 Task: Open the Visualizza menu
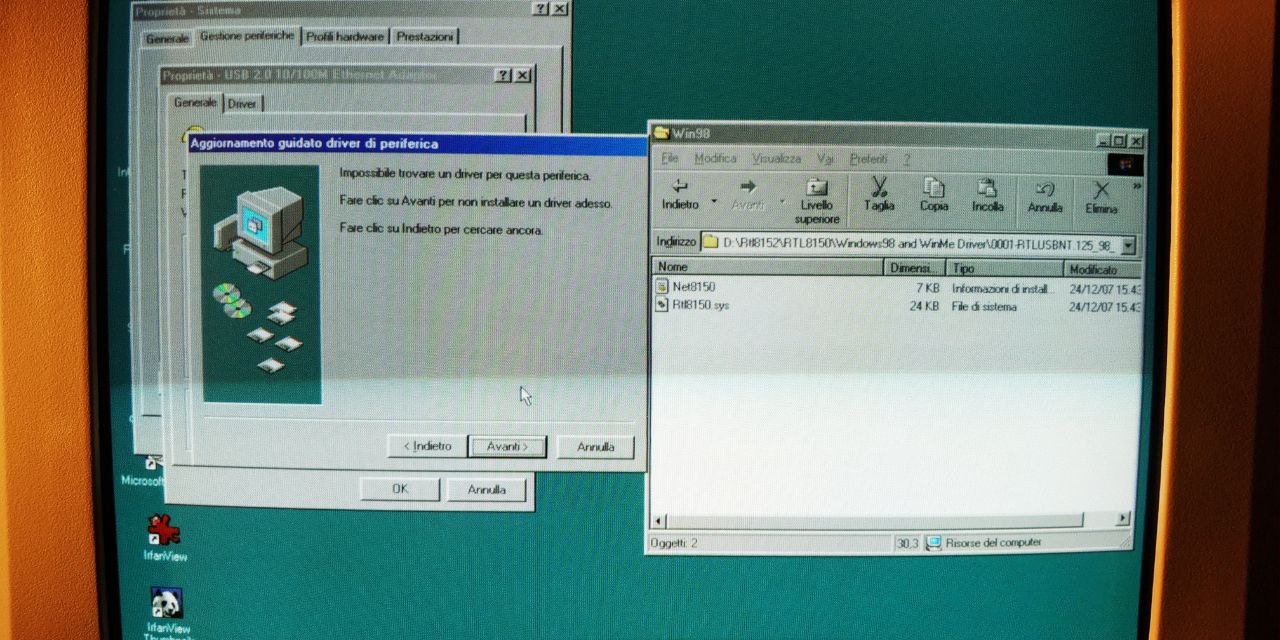777,159
